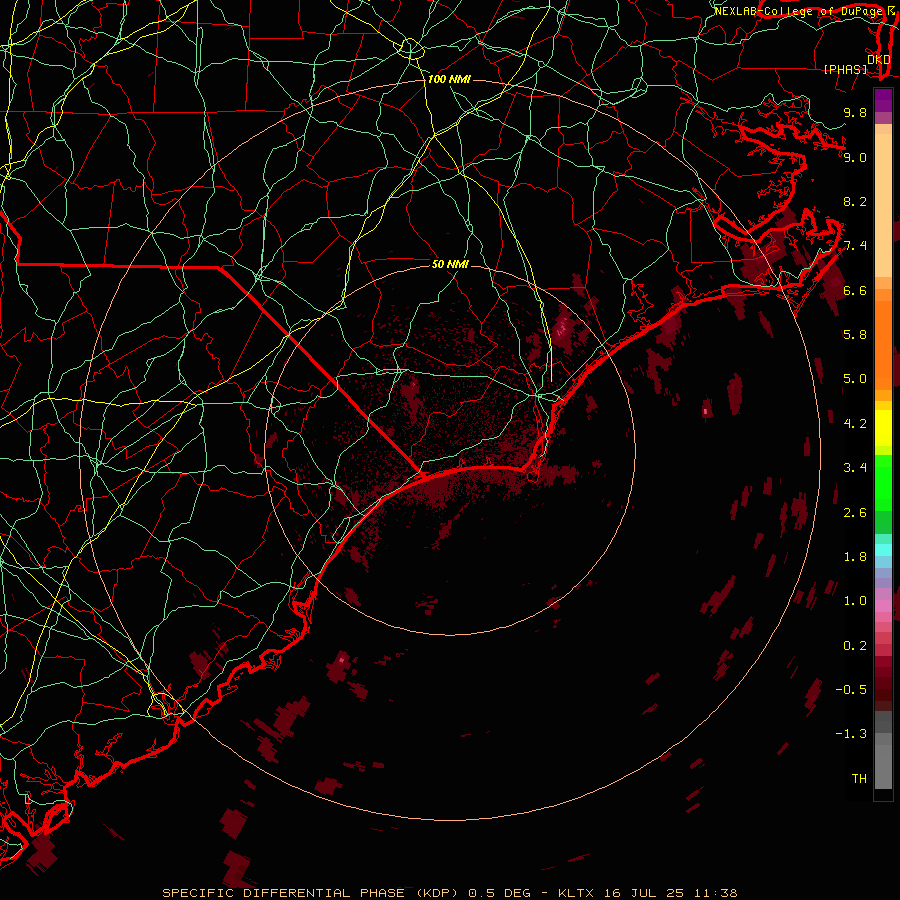Click the -0.5 value on the color scale

pyautogui.click(x=851, y=690)
